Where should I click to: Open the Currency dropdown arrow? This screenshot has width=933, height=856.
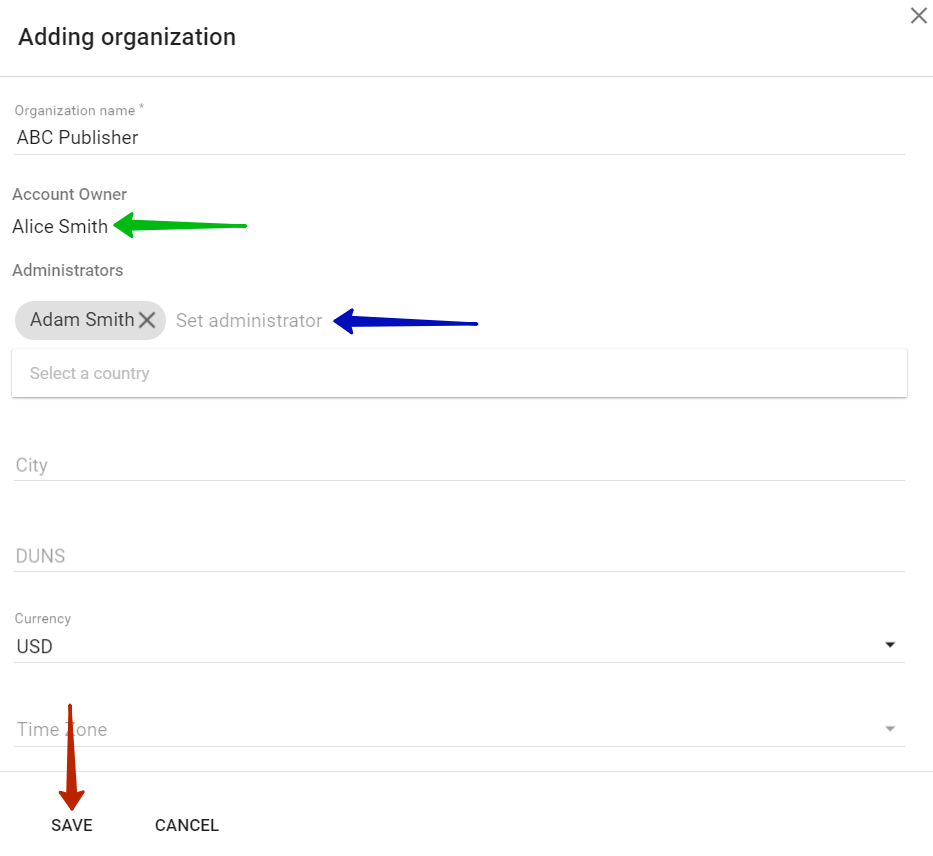point(890,646)
